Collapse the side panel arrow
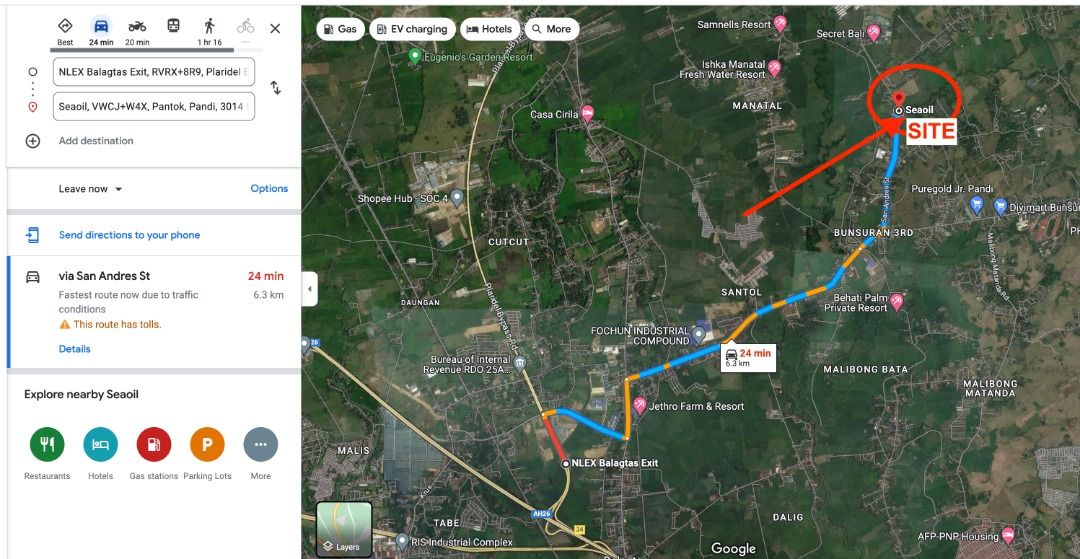1080x559 pixels. tap(309, 289)
